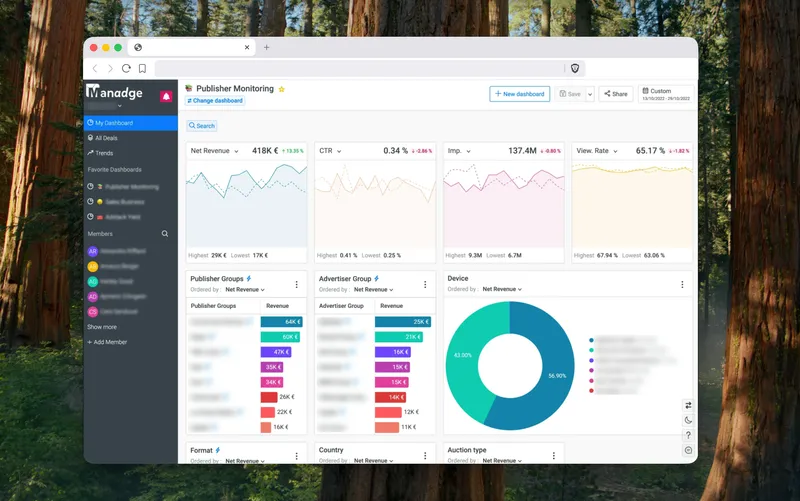
Task: Open Auction type widget three-dot menu
Action: pyautogui.click(x=554, y=456)
